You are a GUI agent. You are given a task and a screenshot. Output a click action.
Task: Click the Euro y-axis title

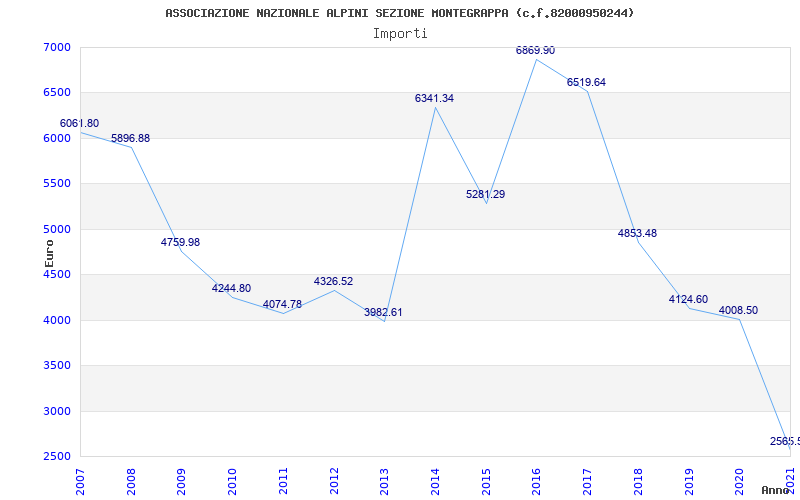coord(49,254)
